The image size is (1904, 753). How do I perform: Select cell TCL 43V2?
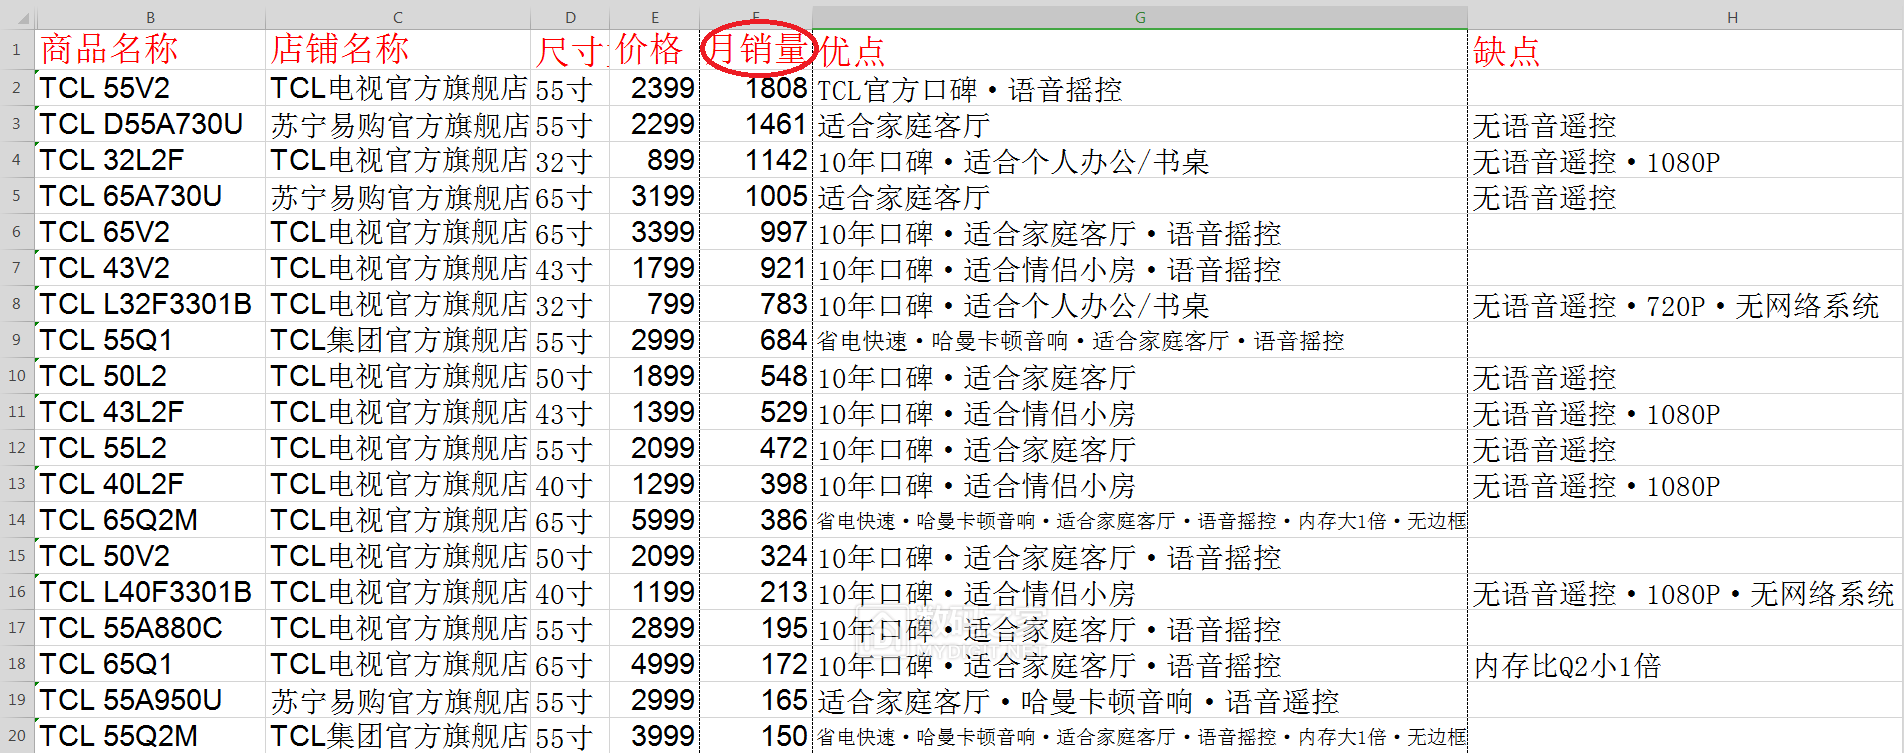tap(150, 268)
